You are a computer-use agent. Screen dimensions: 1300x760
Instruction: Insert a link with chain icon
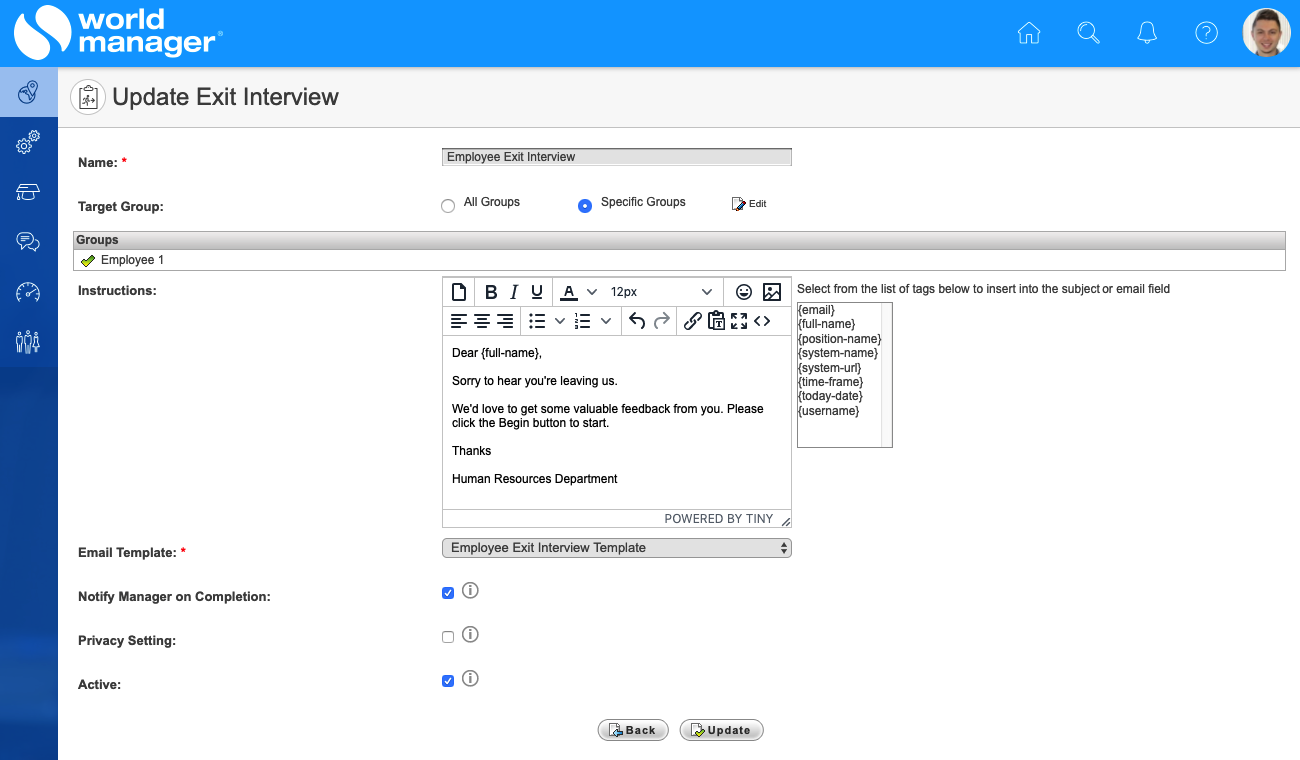click(x=692, y=321)
